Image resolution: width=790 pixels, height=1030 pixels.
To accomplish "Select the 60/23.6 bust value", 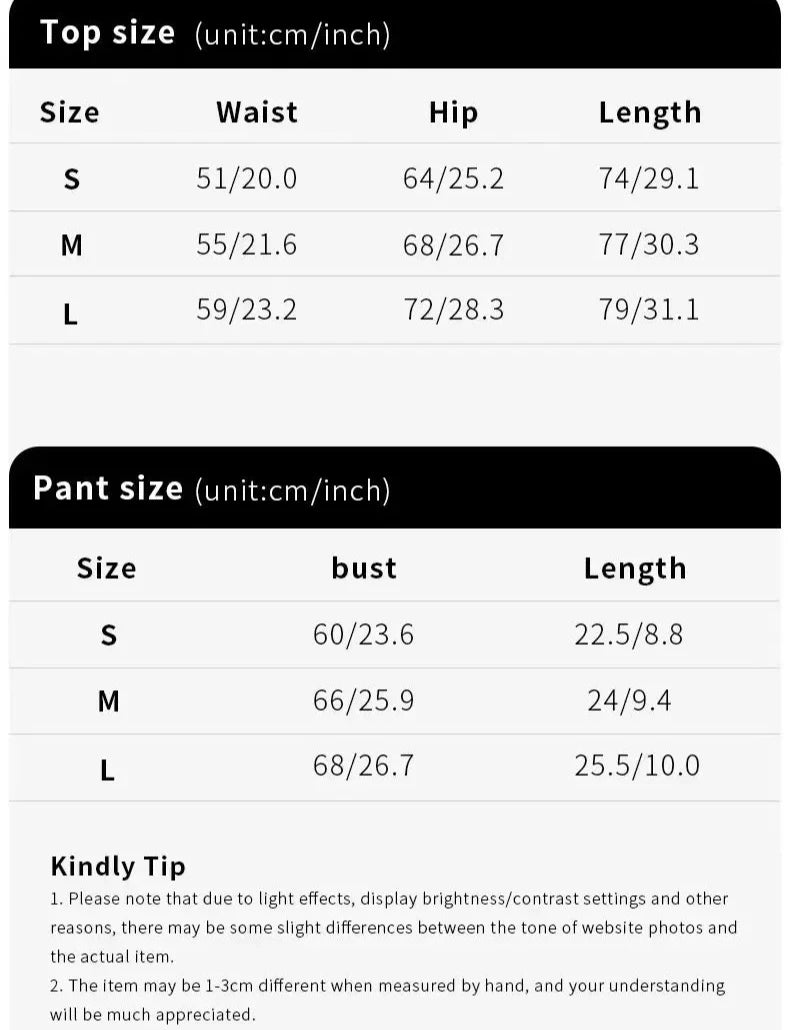I will pos(363,634).
